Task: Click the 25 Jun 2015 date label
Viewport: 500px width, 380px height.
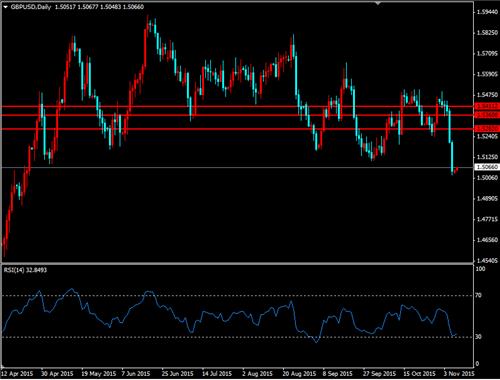Action: click(x=178, y=373)
